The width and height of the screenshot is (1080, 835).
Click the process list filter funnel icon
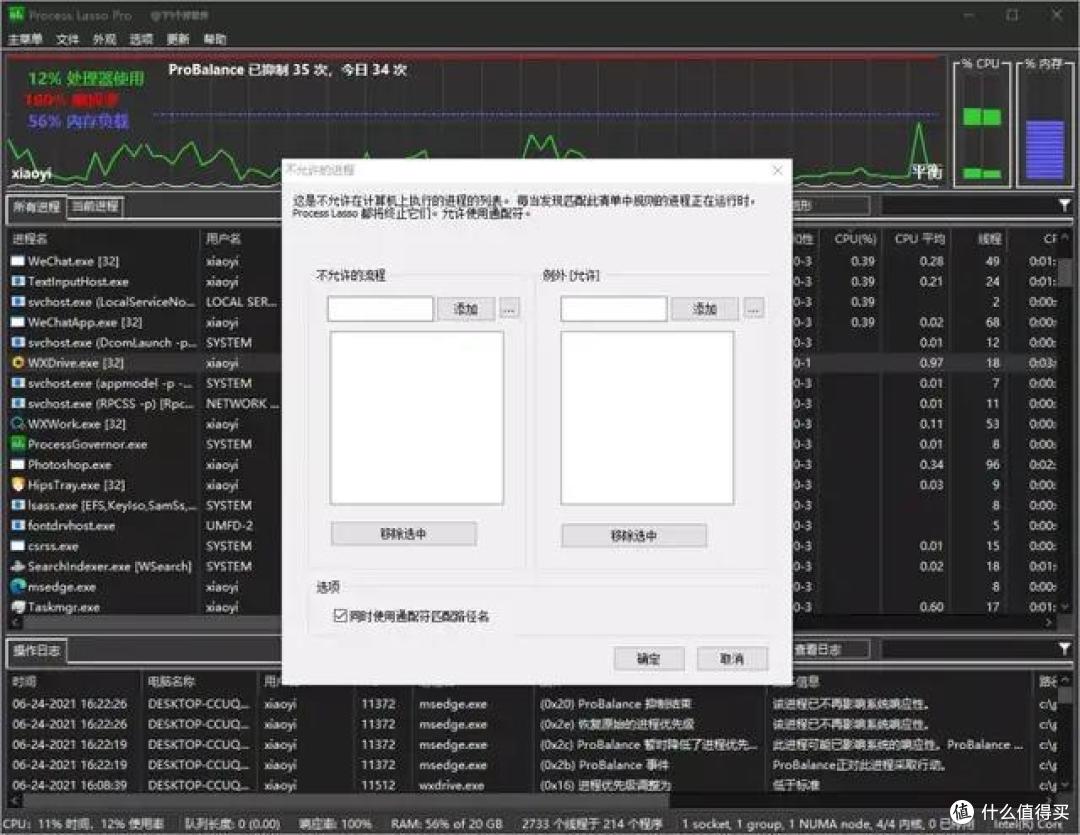[x=1064, y=205]
